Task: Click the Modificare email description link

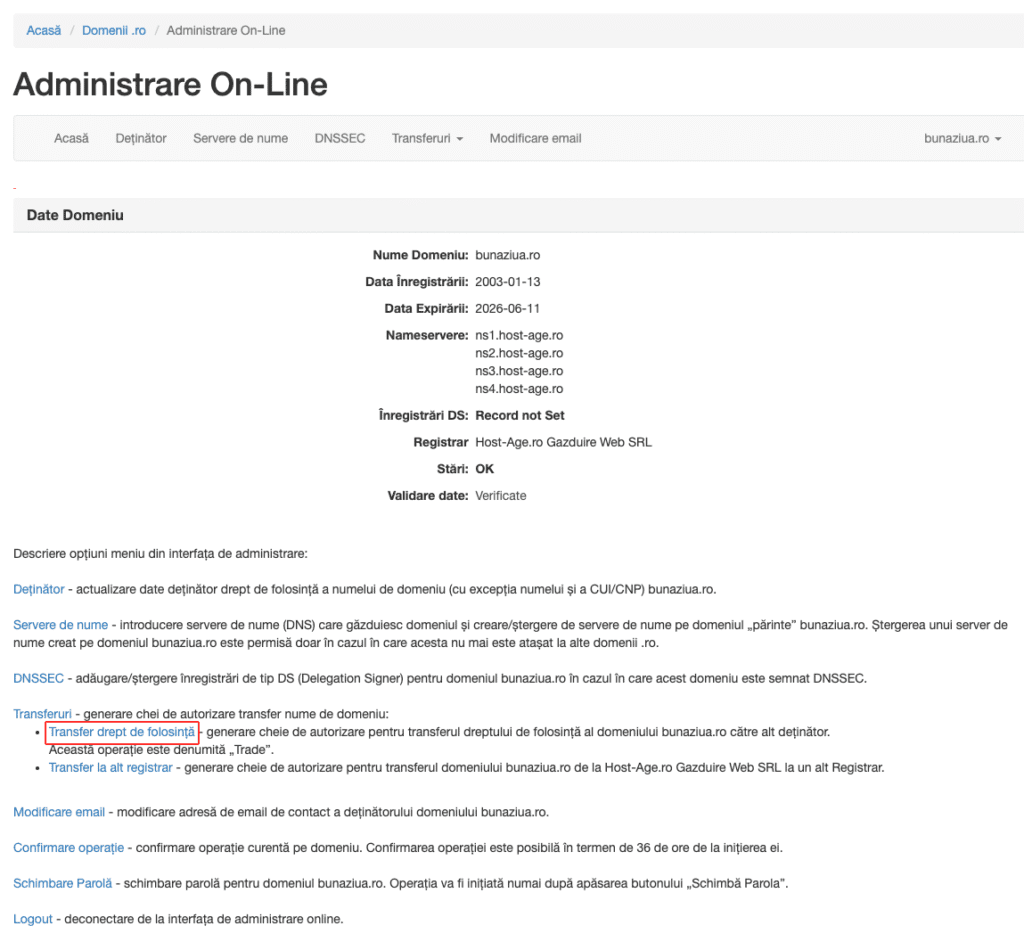Action: coord(59,812)
